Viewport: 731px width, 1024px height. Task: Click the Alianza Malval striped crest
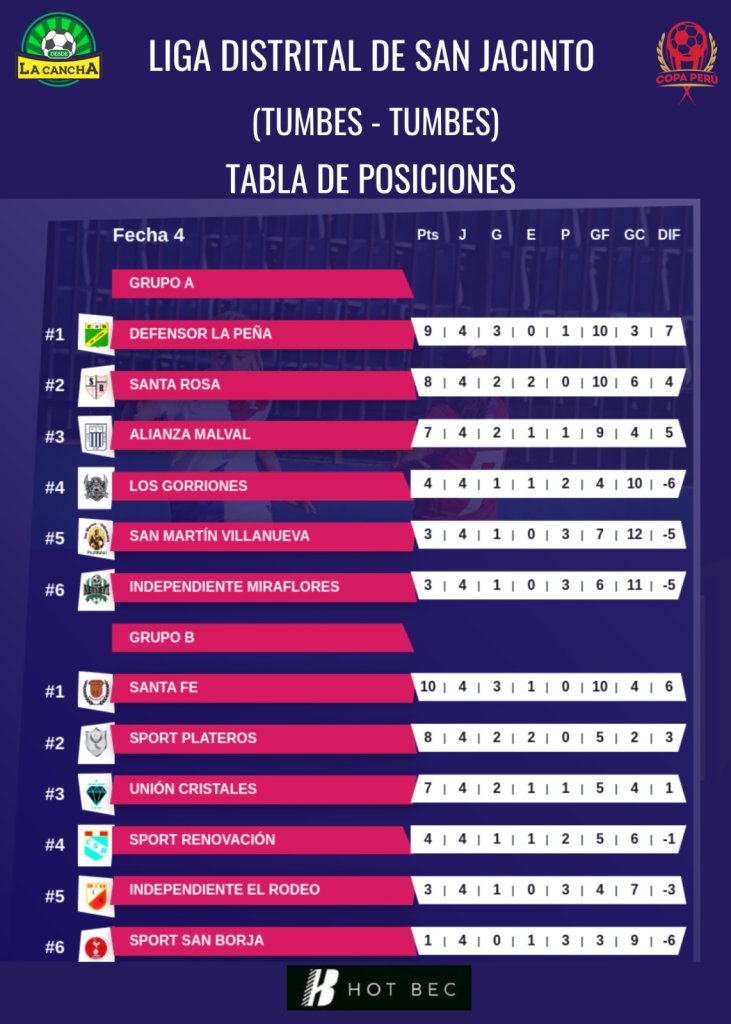point(96,436)
